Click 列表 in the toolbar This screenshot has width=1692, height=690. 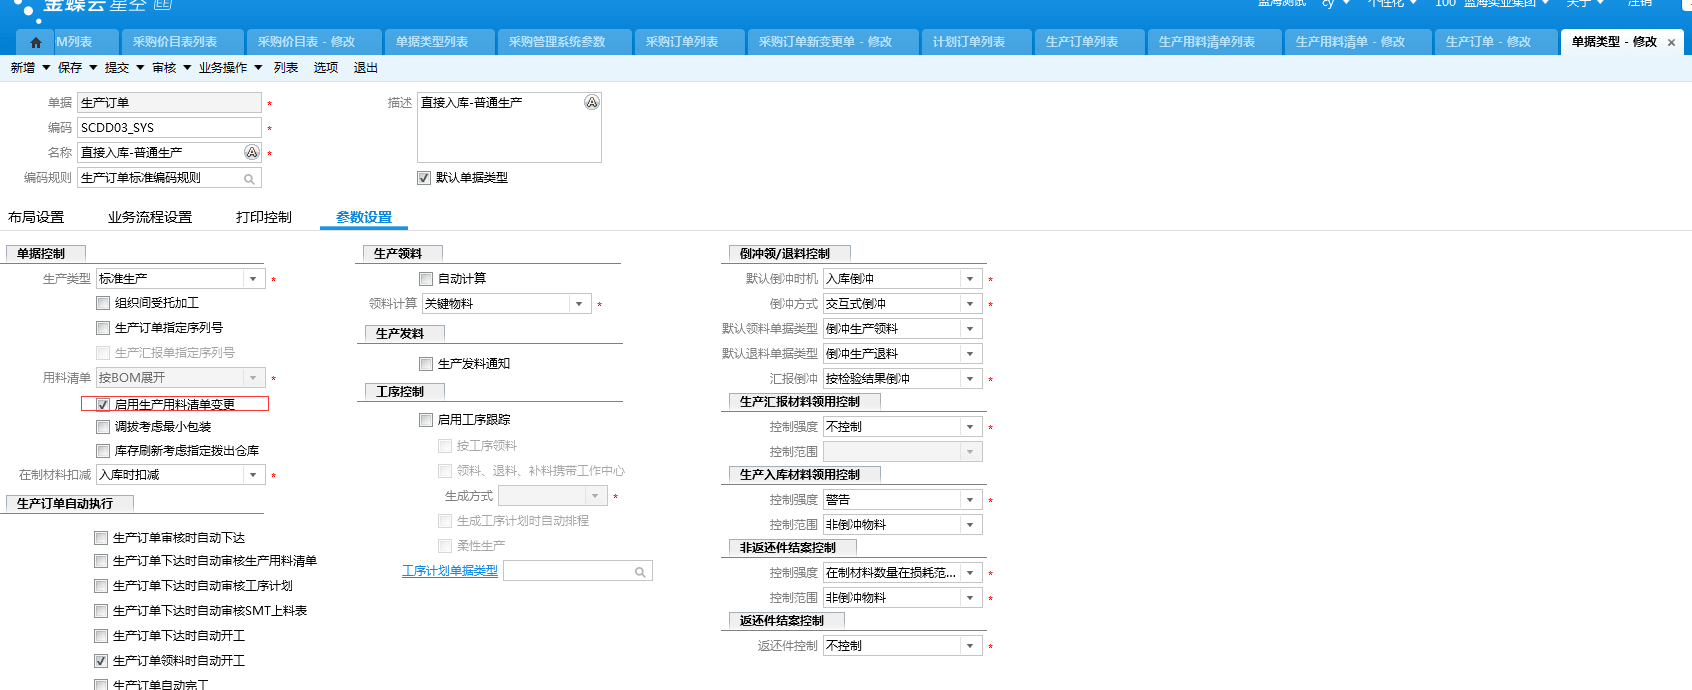point(286,68)
